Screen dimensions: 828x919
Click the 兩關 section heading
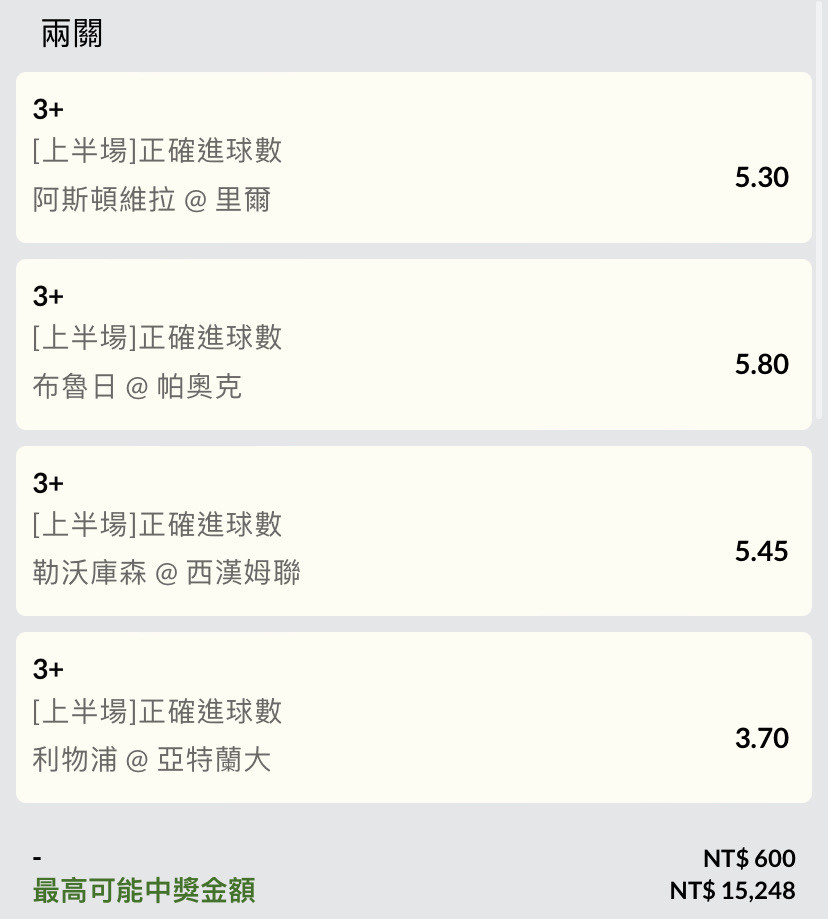(x=71, y=33)
